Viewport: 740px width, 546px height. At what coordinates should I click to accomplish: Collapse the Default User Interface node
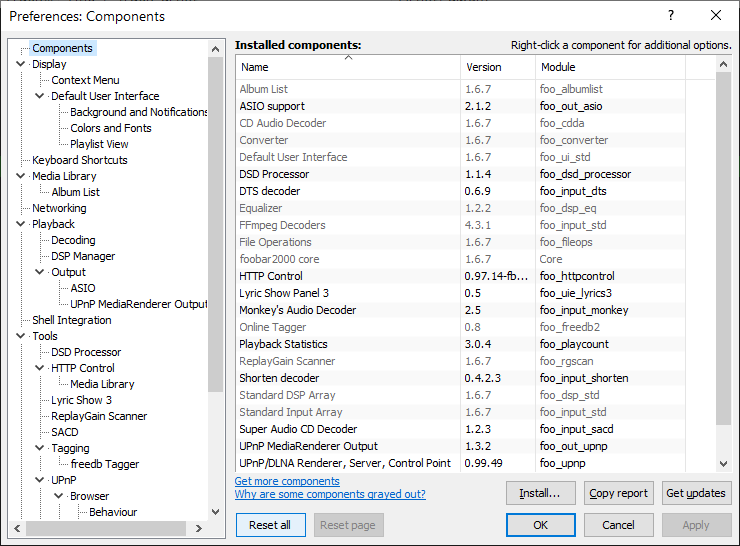[x=40, y=96]
